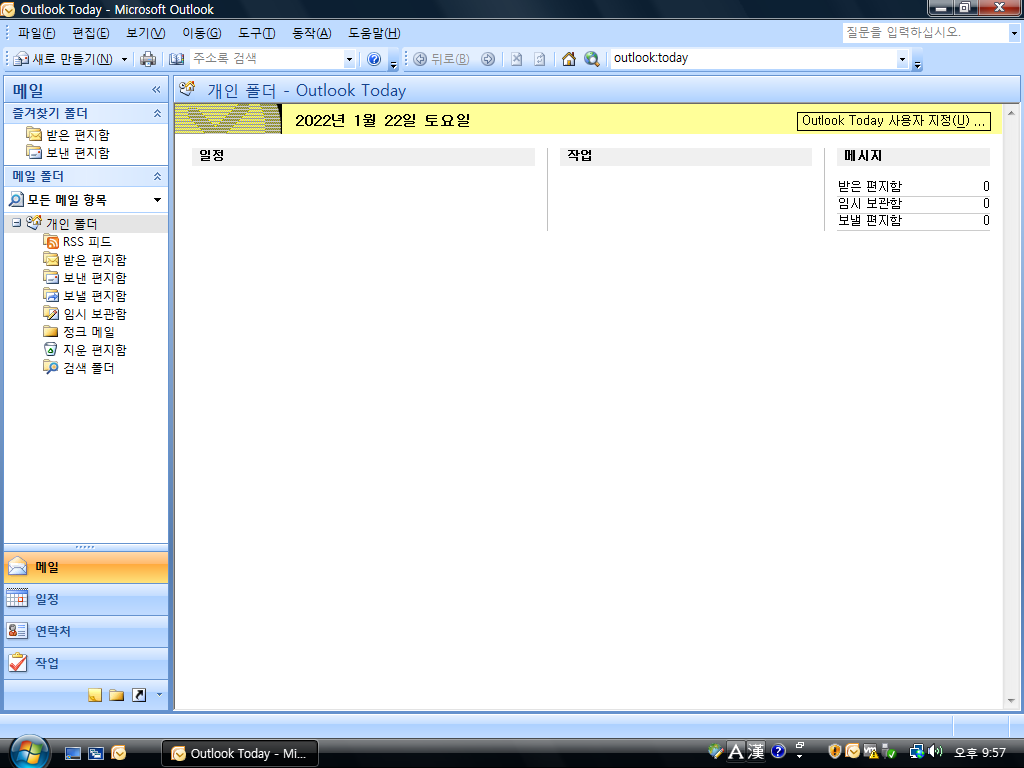Image resolution: width=1024 pixels, height=768 pixels.
Task: Click the switch windows quick launch icon
Action: (x=95, y=753)
